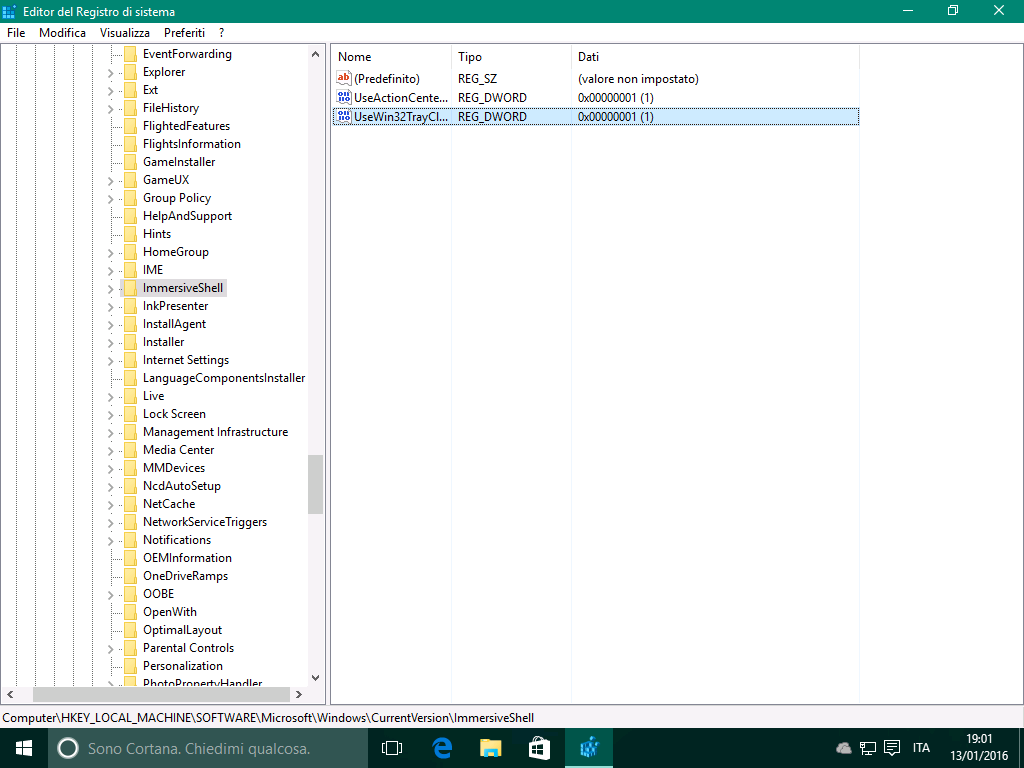Expand the Parental Controls tree node
The image size is (1024, 768).
pyautogui.click(x=110, y=649)
